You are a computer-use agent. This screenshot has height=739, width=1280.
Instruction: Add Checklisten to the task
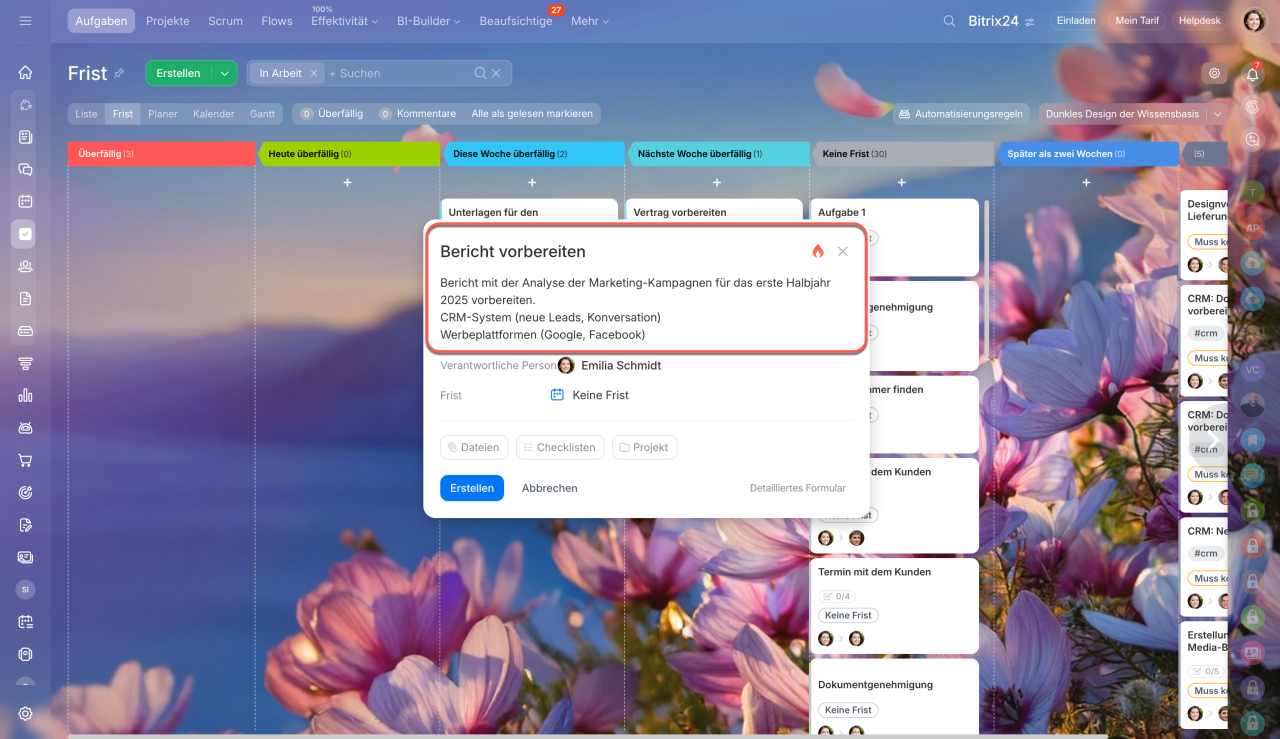point(560,447)
